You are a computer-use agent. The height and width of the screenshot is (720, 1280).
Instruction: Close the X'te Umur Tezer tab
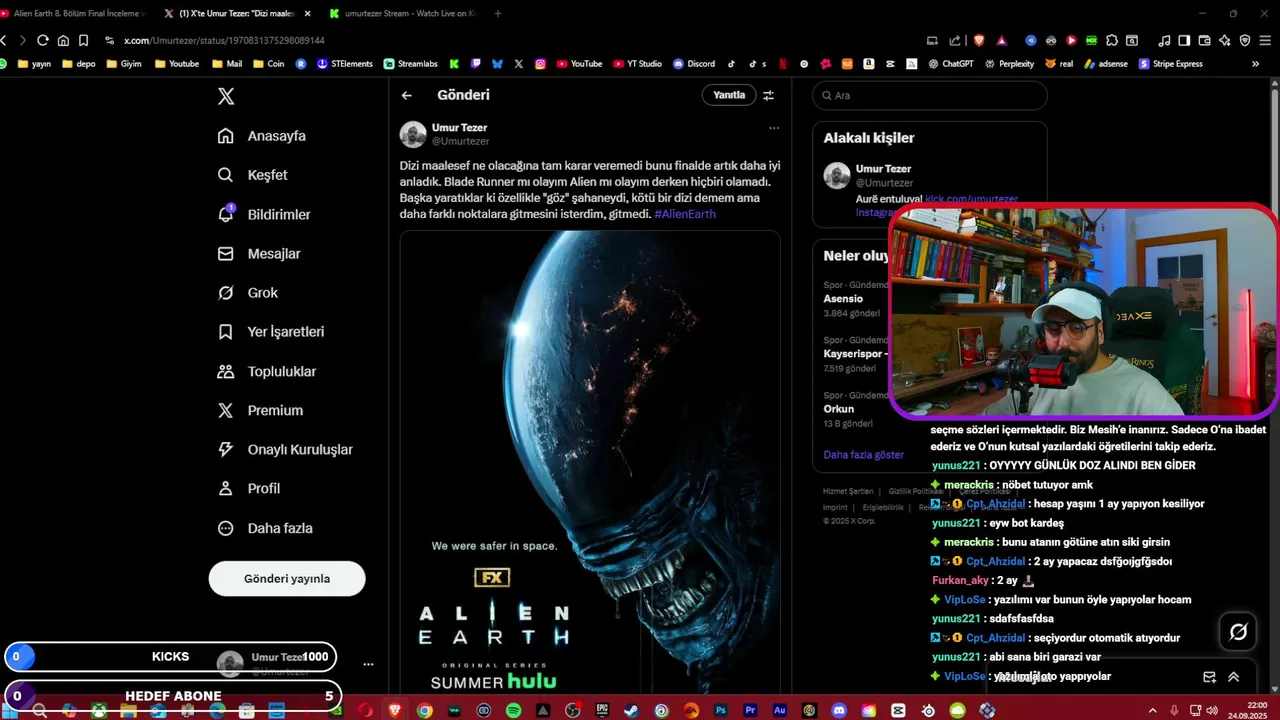[x=307, y=13]
